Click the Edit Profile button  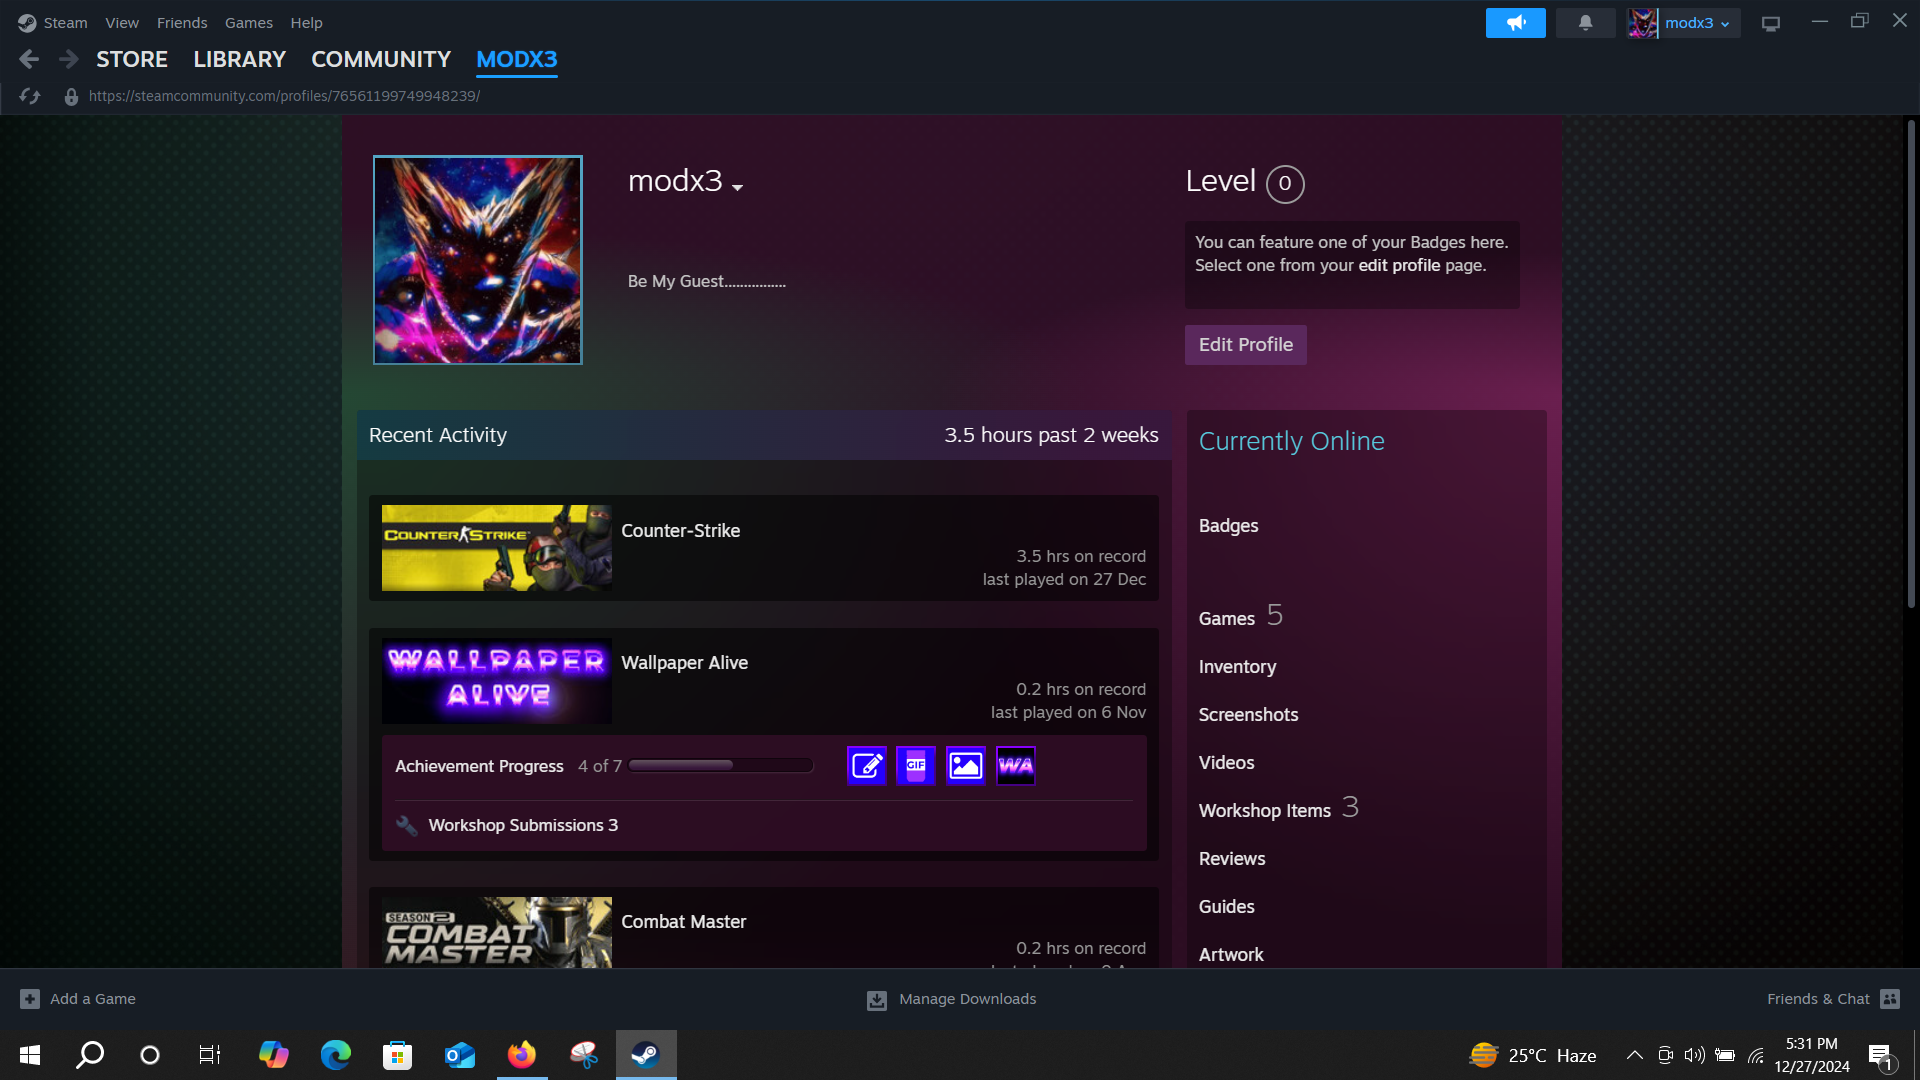tap(1245, 345)
